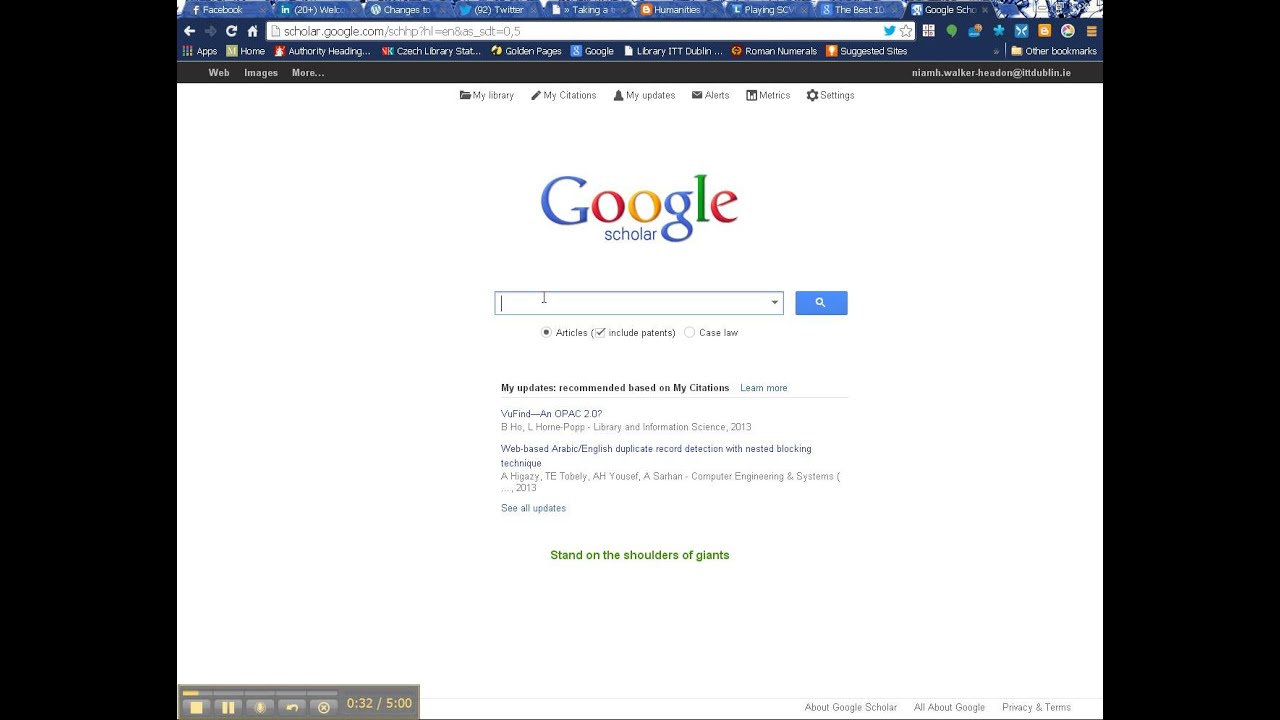
Task: Open the Golden Pages bookmark
Action: click(526, 51)
